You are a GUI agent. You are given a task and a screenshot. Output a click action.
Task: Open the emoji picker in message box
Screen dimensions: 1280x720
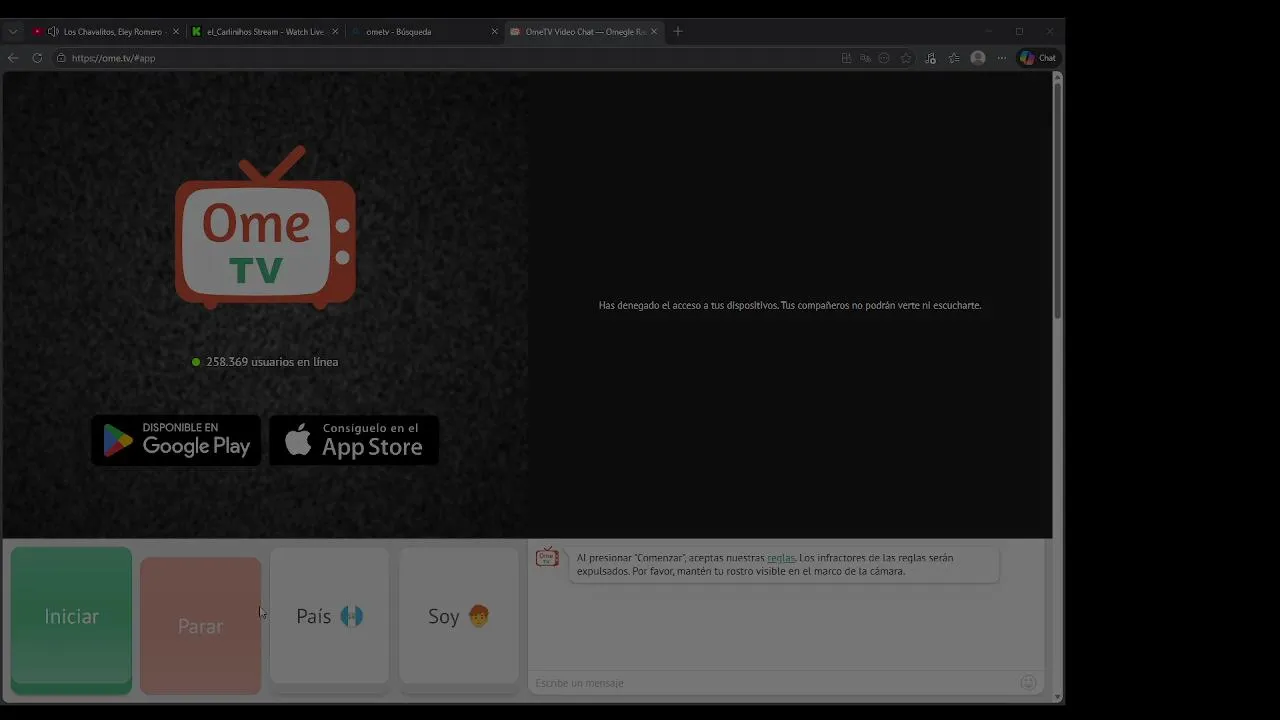click(x=1028, y=683)
